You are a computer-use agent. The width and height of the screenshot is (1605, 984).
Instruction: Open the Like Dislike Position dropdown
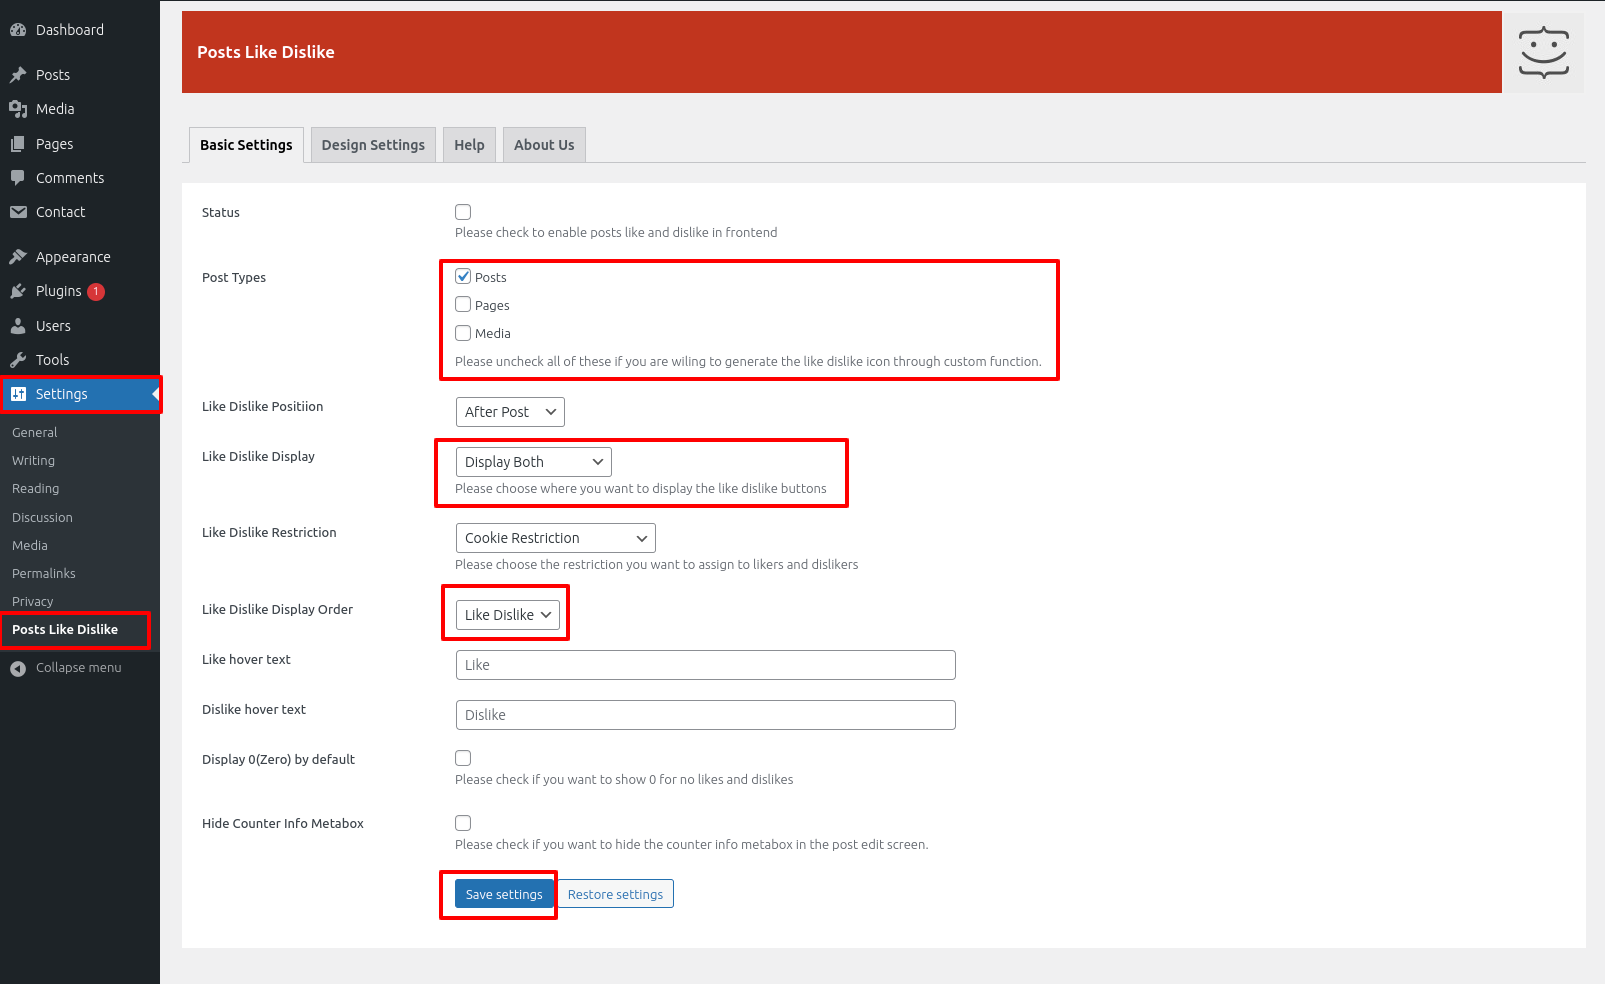point(510,412)
